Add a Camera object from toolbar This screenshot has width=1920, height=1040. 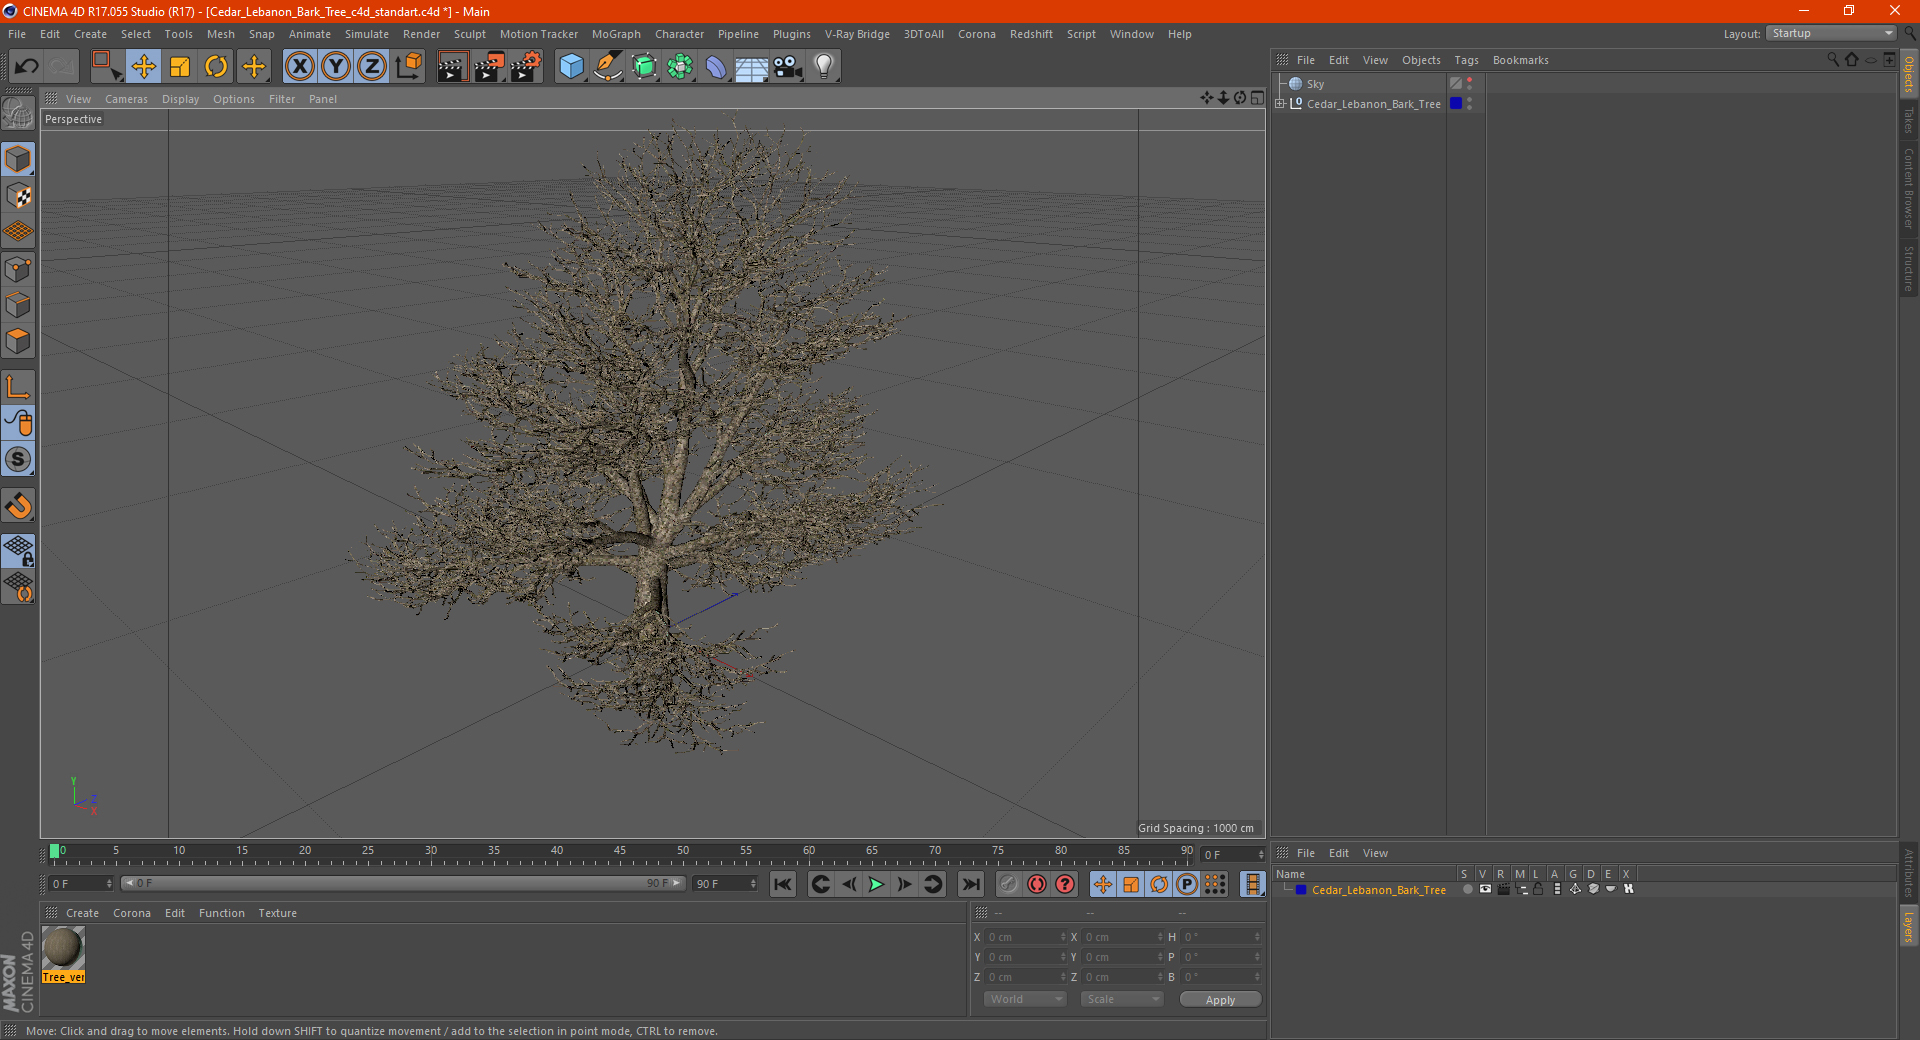tap(787, 67)
